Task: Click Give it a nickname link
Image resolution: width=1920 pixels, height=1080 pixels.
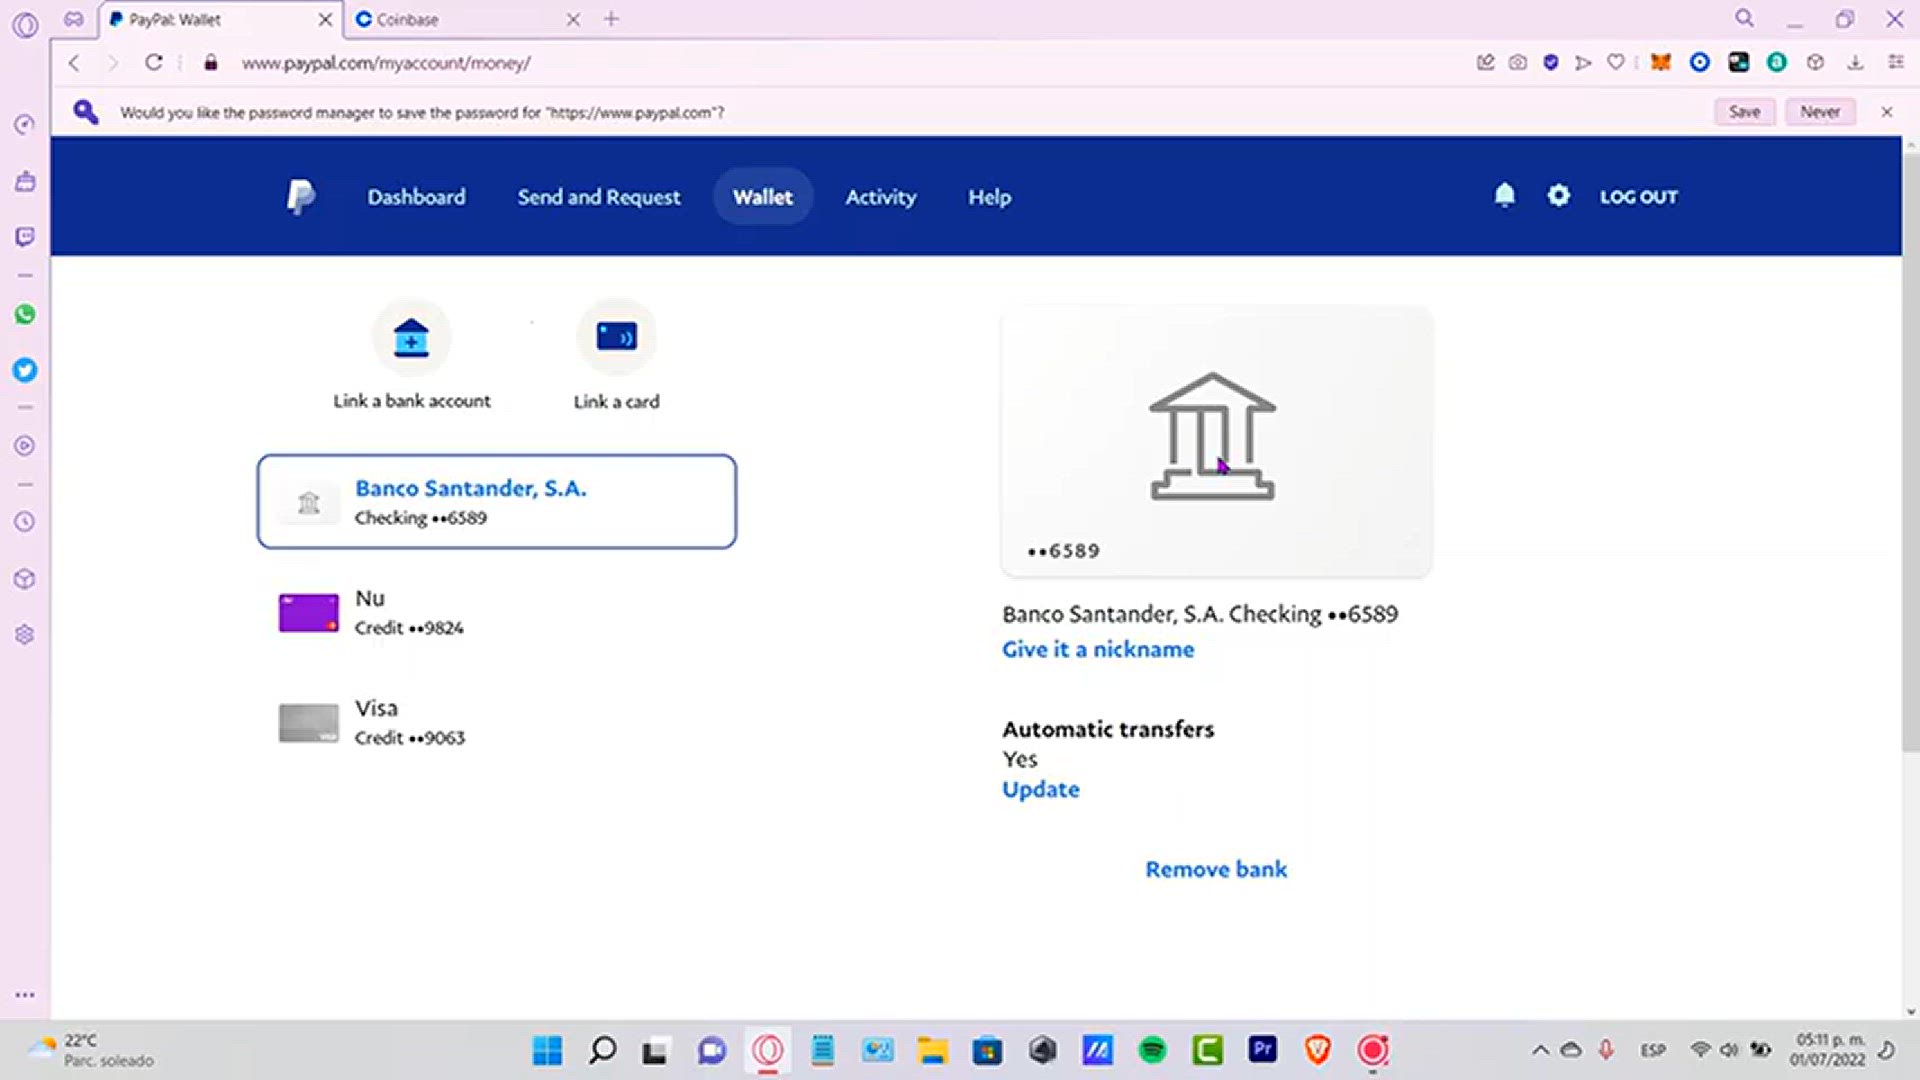Action: 1097,649
